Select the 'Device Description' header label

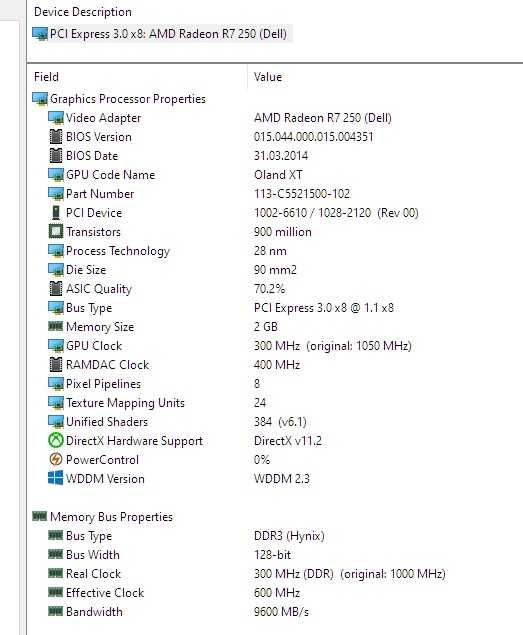click(83, 12)
